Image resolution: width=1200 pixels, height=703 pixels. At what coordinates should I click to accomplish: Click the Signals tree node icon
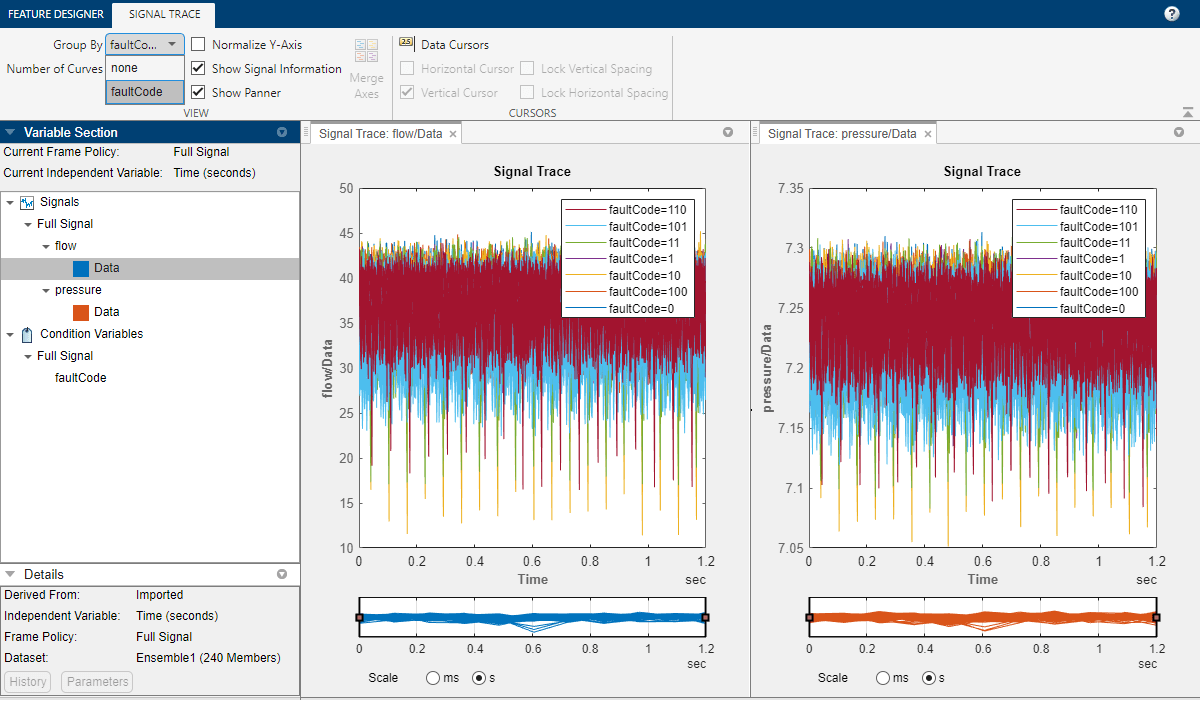(27, 202)
